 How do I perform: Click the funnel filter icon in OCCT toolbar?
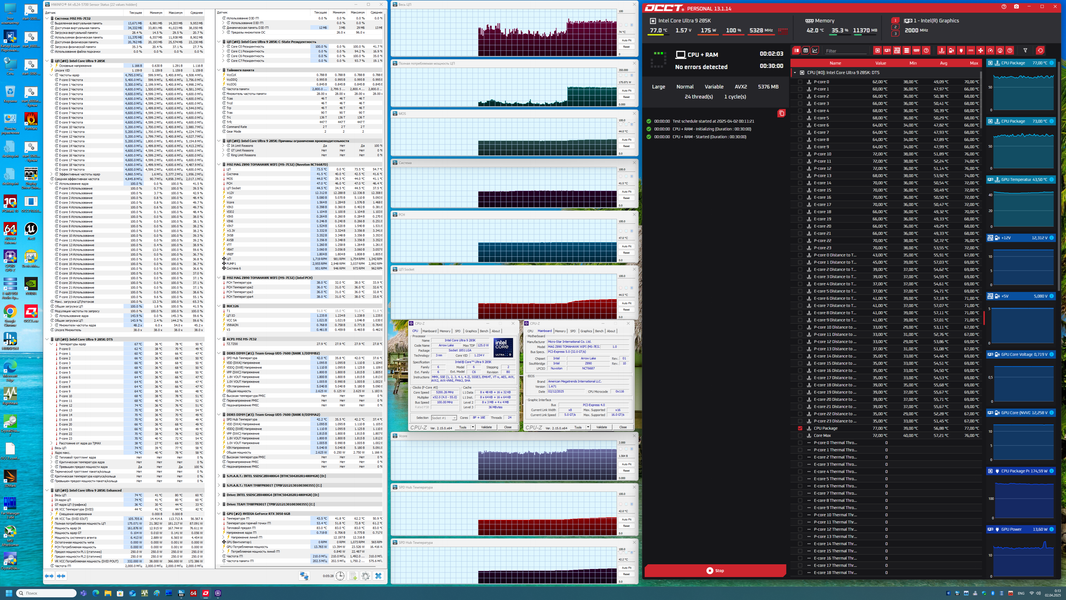click(1025, 51)
